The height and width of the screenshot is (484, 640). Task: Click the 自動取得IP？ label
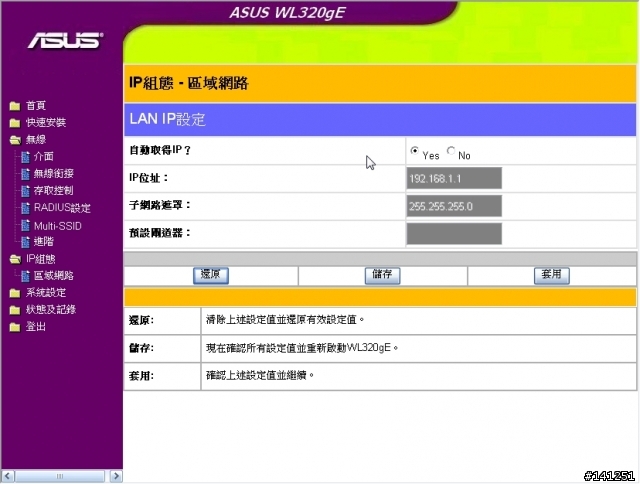[x=160, y=150]
